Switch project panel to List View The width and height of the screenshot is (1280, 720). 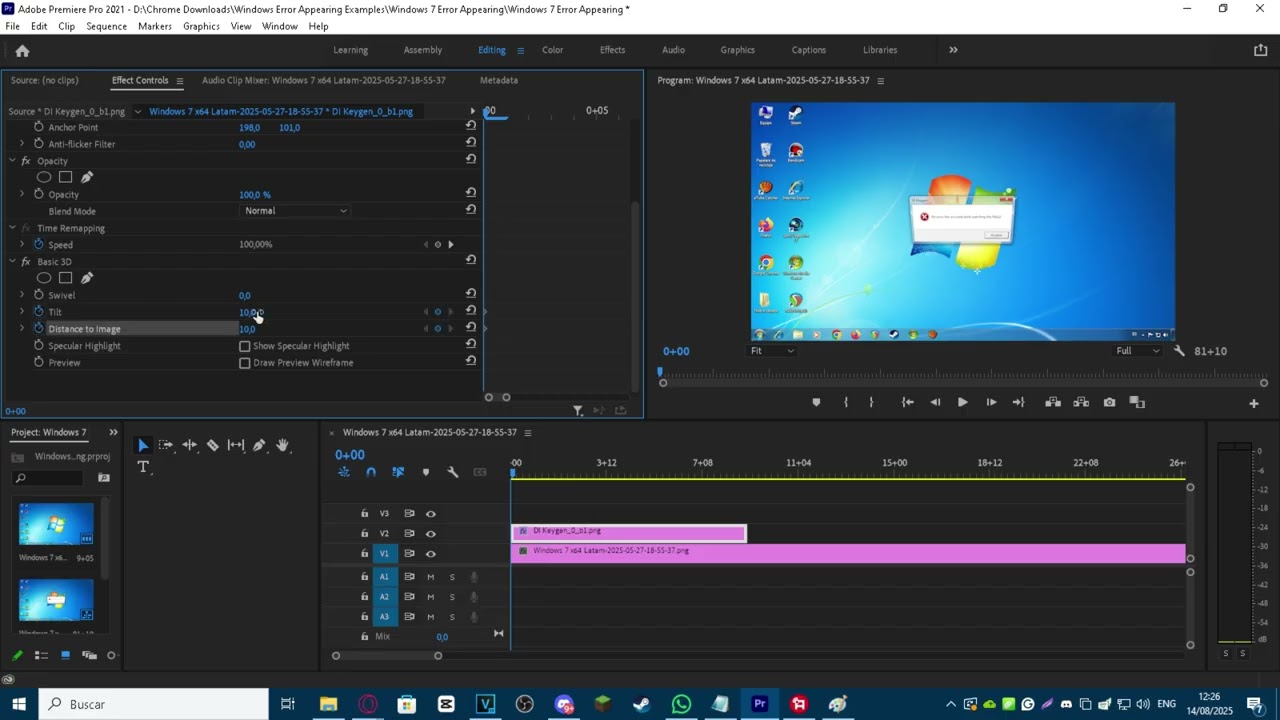coord(41,655)
